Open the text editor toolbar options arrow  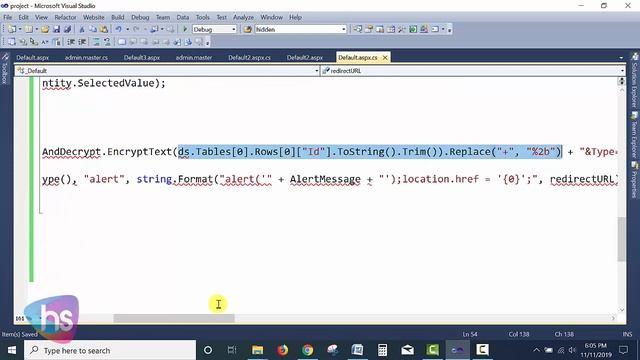point(207,42)
